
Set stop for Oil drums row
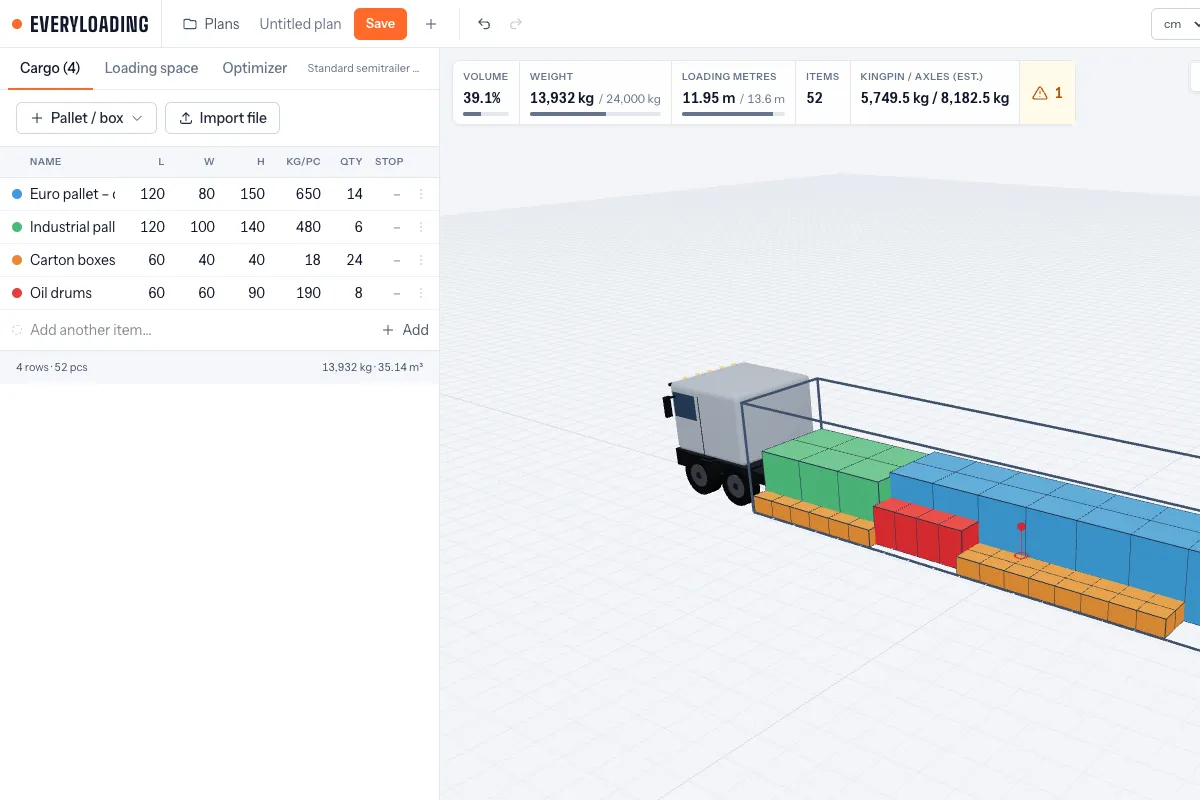[x=397, y=293]
